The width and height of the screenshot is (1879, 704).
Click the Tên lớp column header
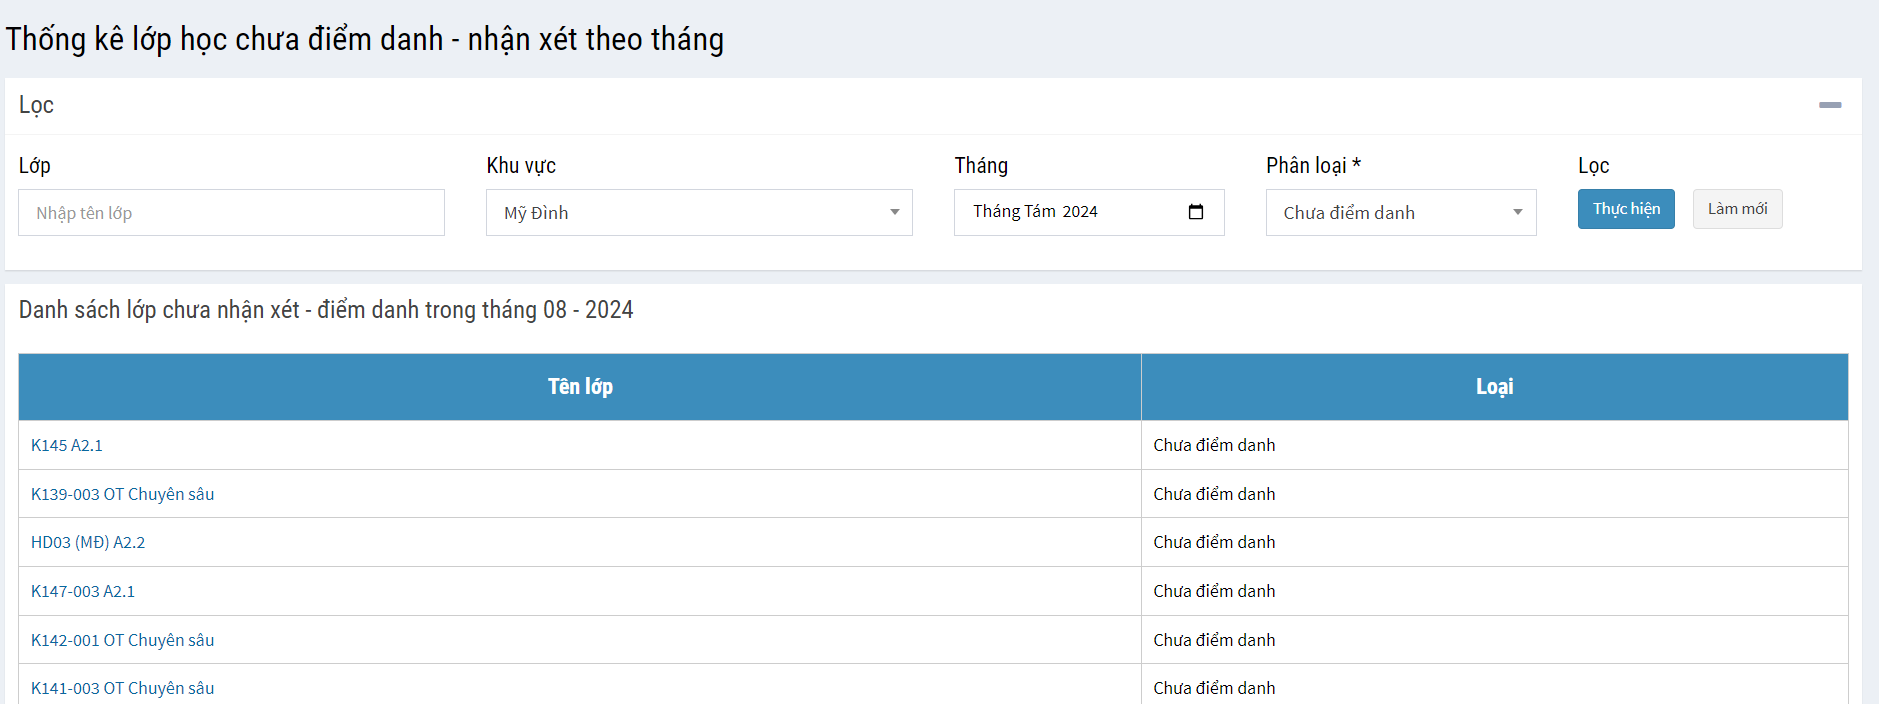[580, 387]
